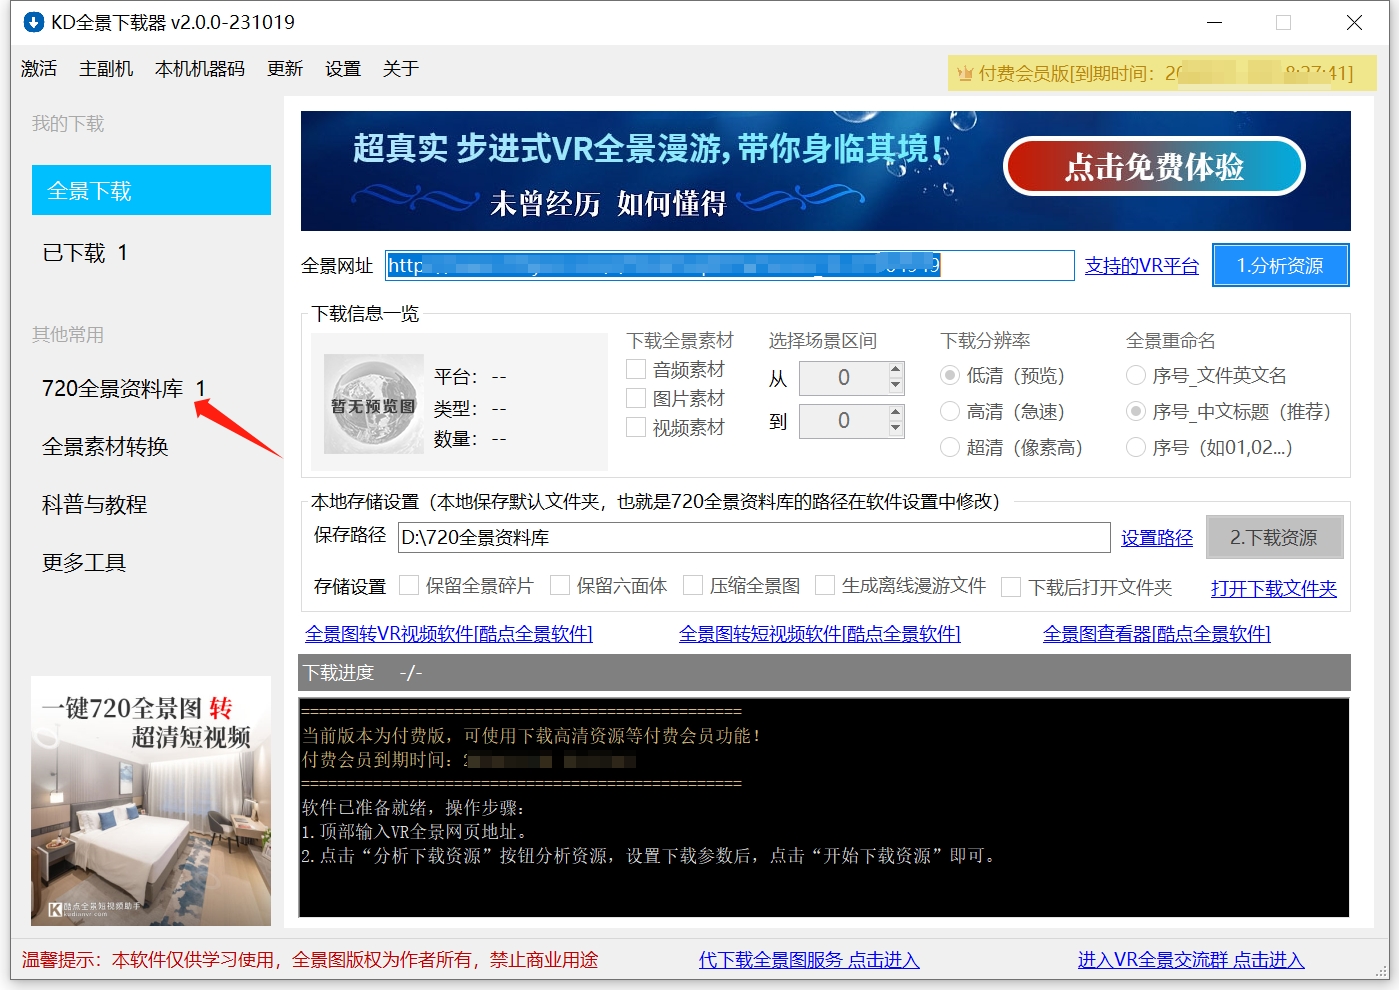Viewport: 1399px width, 990px height.
Task: Open the 设置路径 link
Action: pos(1157,538)
